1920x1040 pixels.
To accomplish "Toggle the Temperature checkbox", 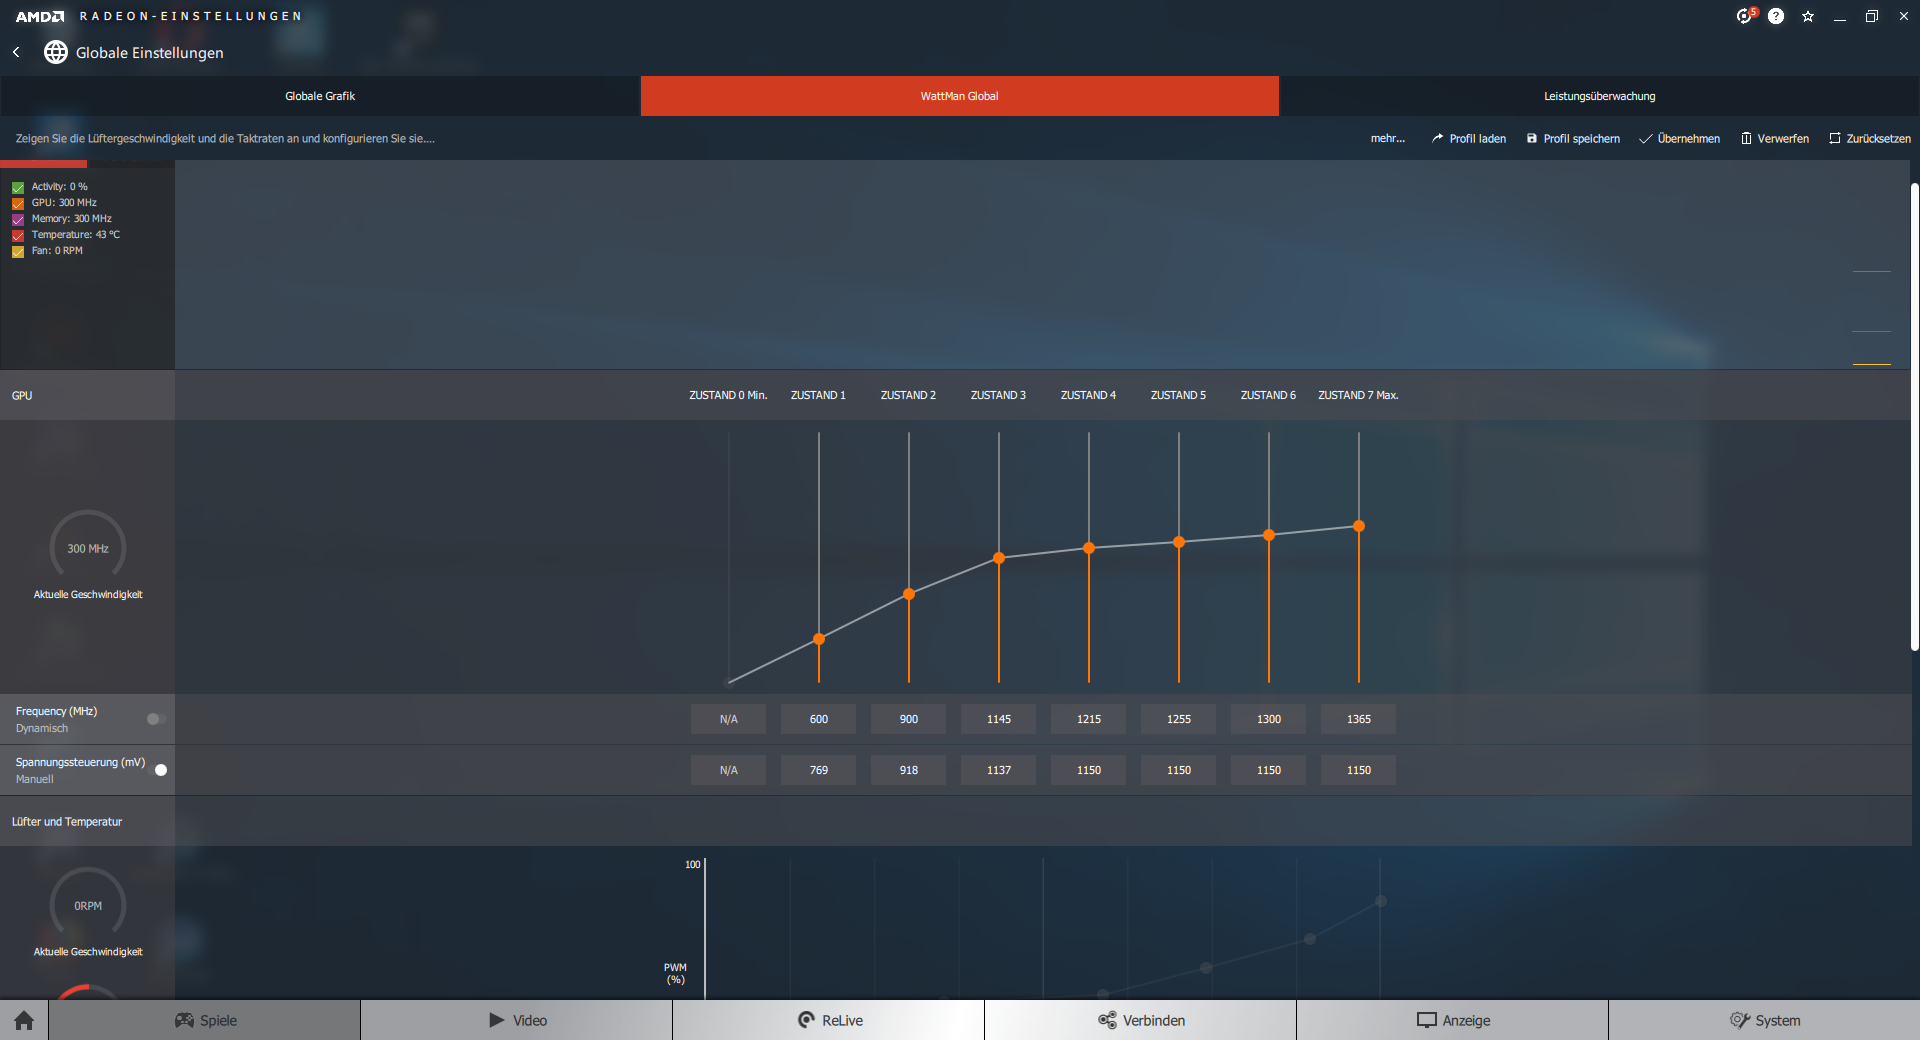I will [18, 235].
